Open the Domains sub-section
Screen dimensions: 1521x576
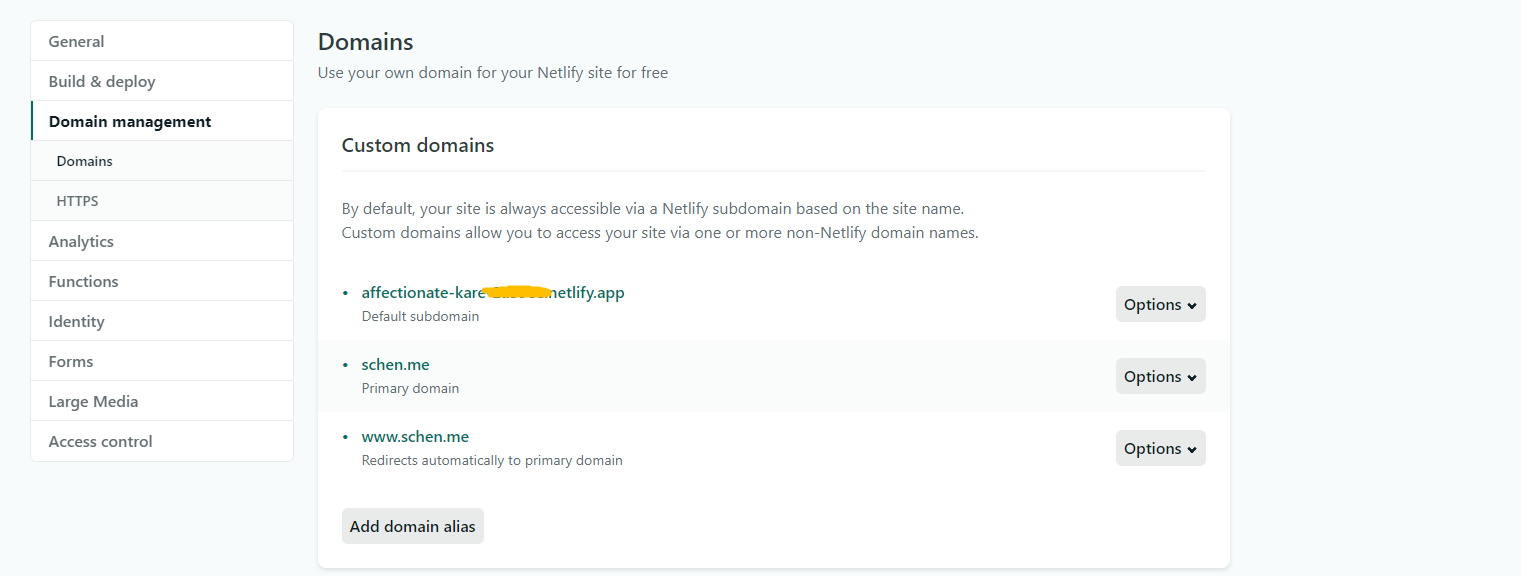click(x=85, y=161)
